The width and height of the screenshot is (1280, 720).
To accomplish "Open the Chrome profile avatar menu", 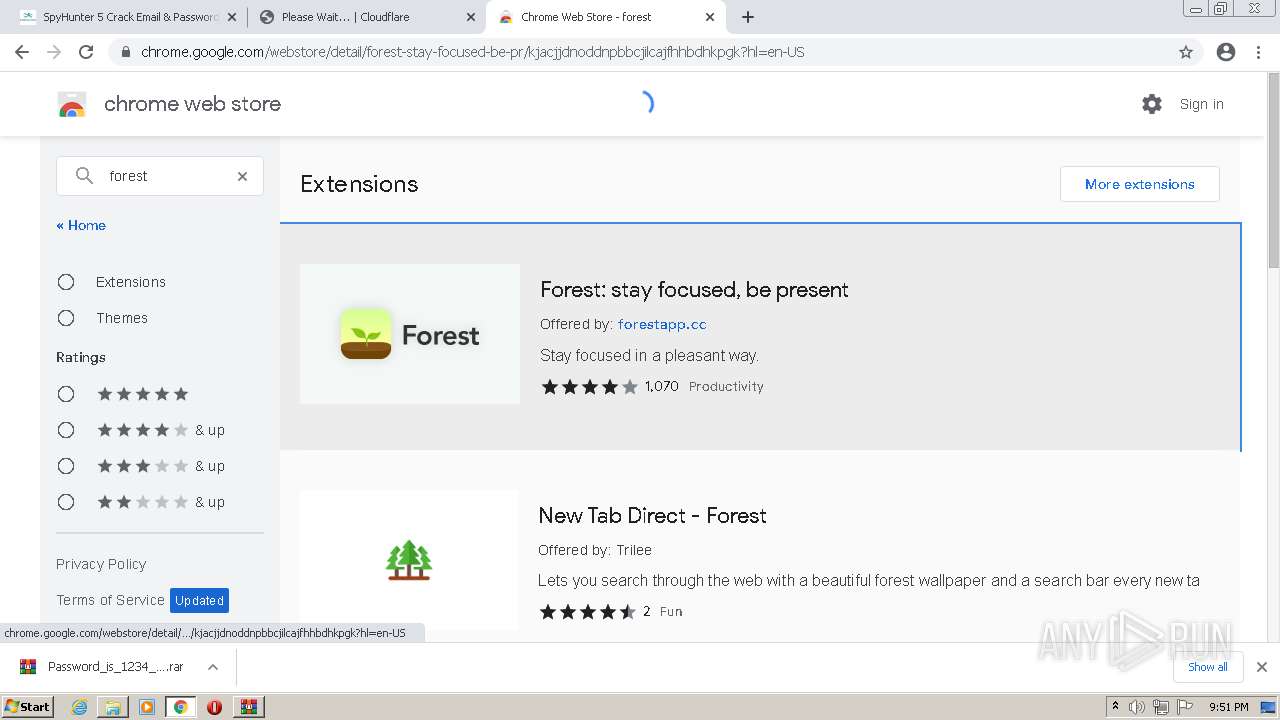I will click(x=1226, y=52).
